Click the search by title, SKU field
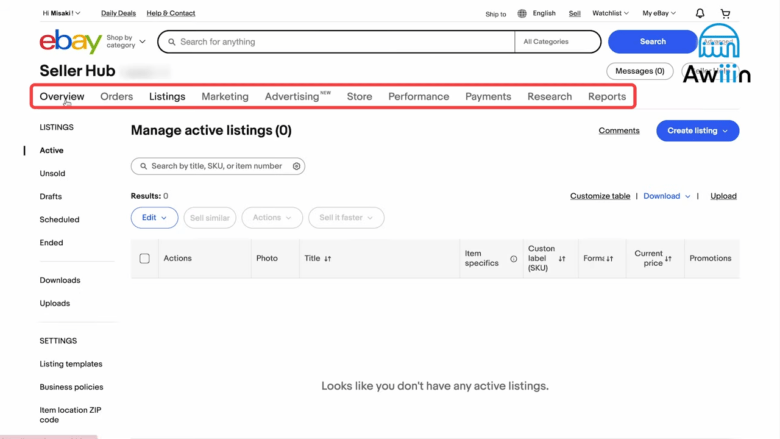Viewport: 780px width, 439px height. point(218,166)
